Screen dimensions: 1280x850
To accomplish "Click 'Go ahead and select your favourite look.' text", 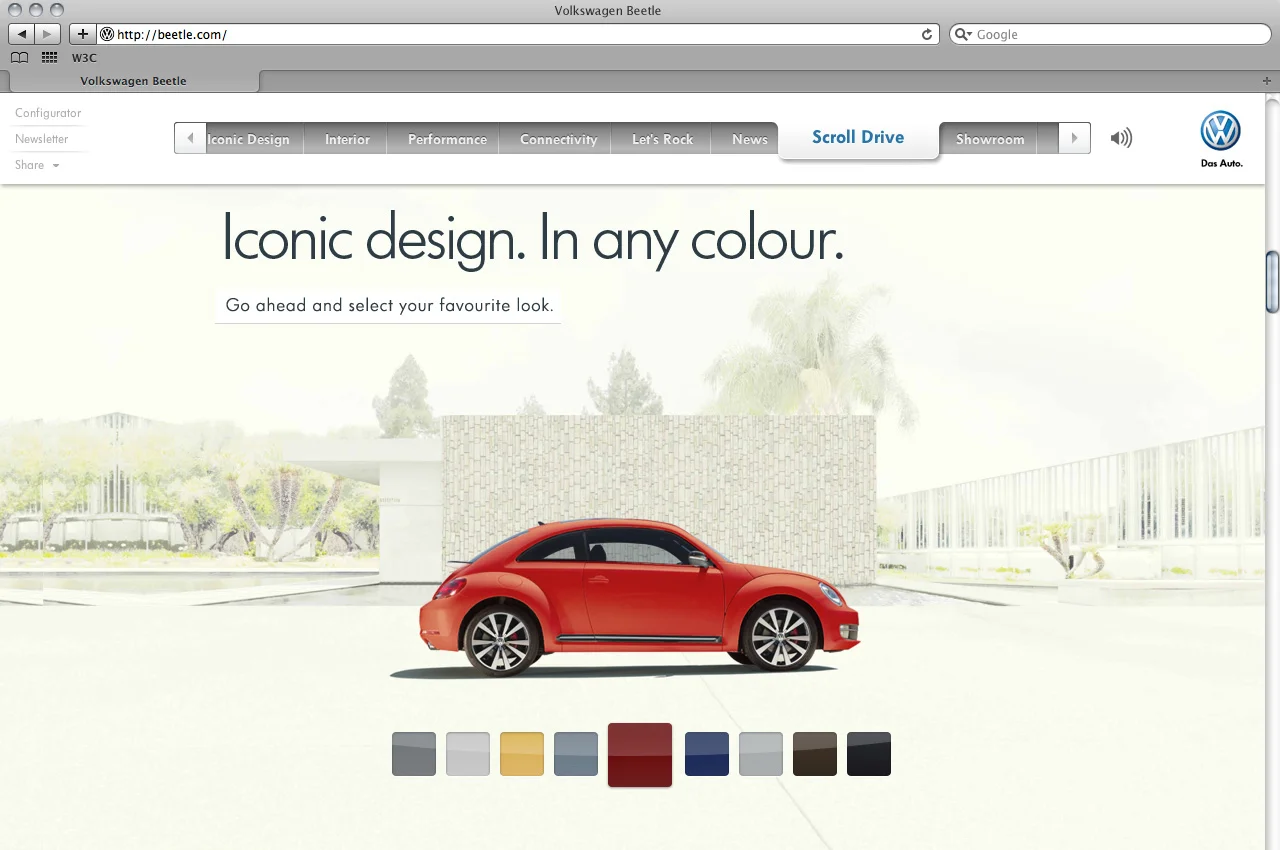I will pos(389,305).
